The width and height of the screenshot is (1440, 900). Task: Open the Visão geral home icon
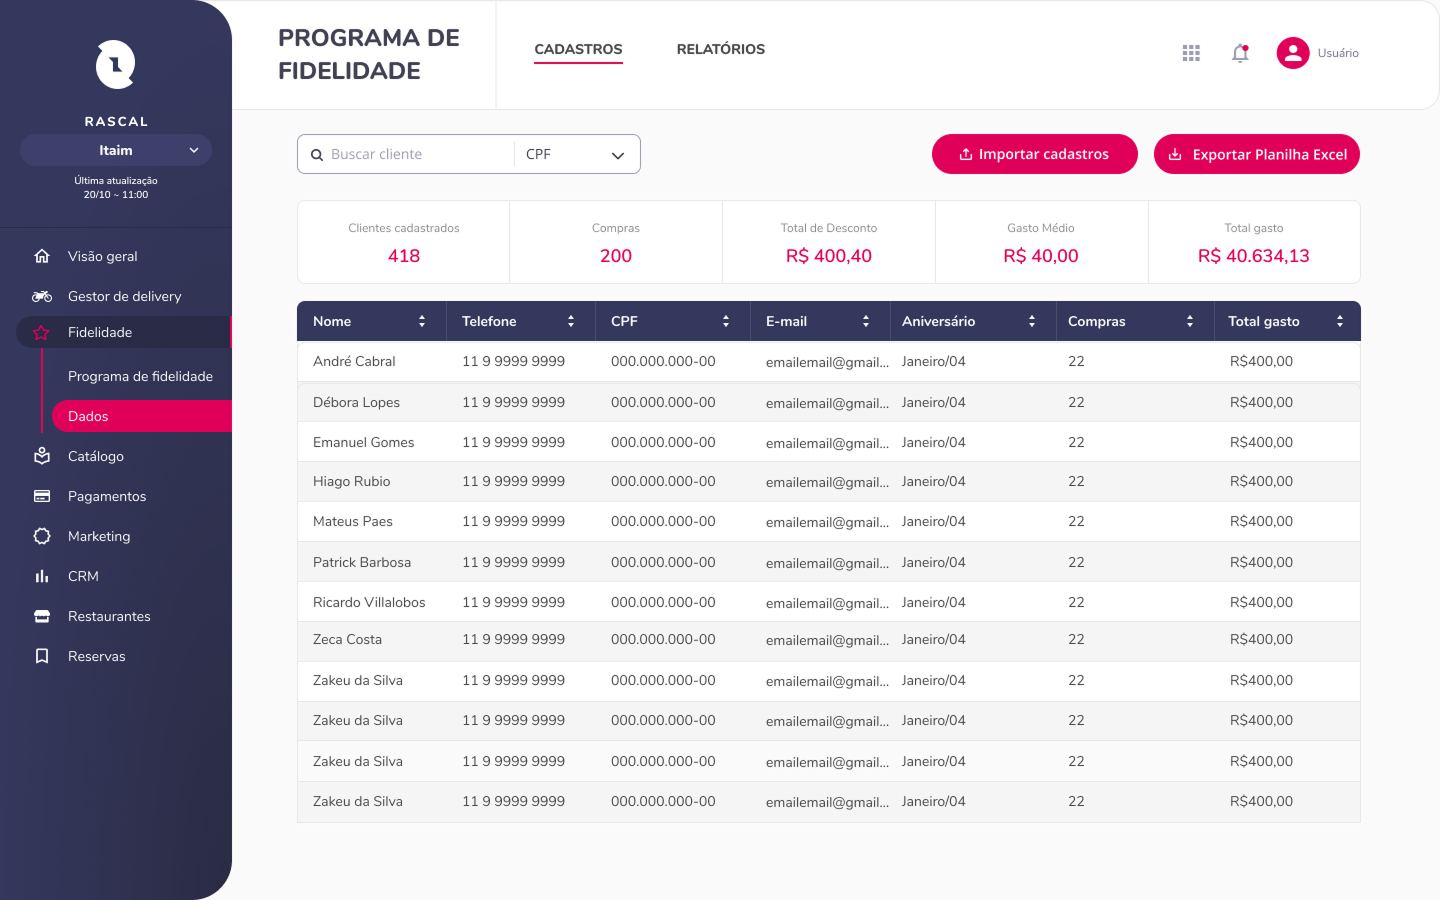[41, 256]
